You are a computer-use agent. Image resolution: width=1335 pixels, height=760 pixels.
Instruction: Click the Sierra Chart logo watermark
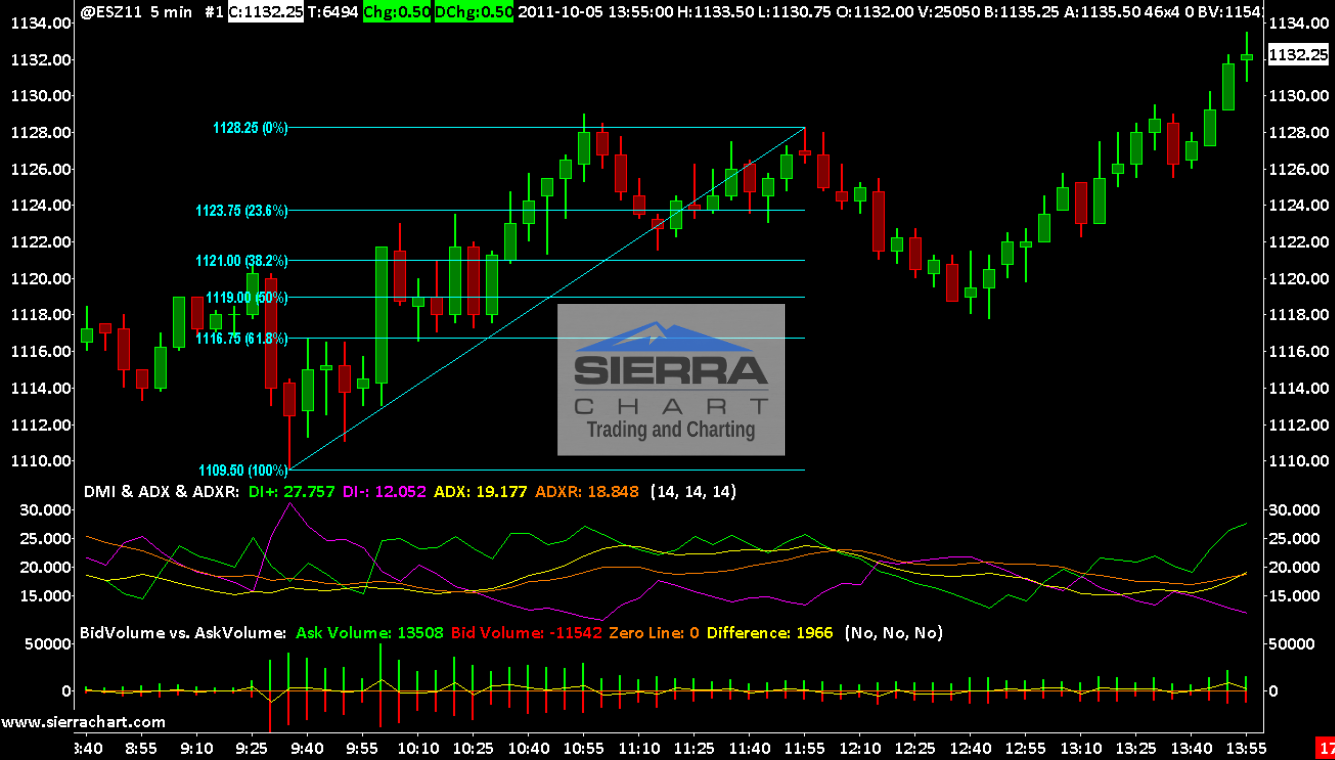tap(670, 380)
